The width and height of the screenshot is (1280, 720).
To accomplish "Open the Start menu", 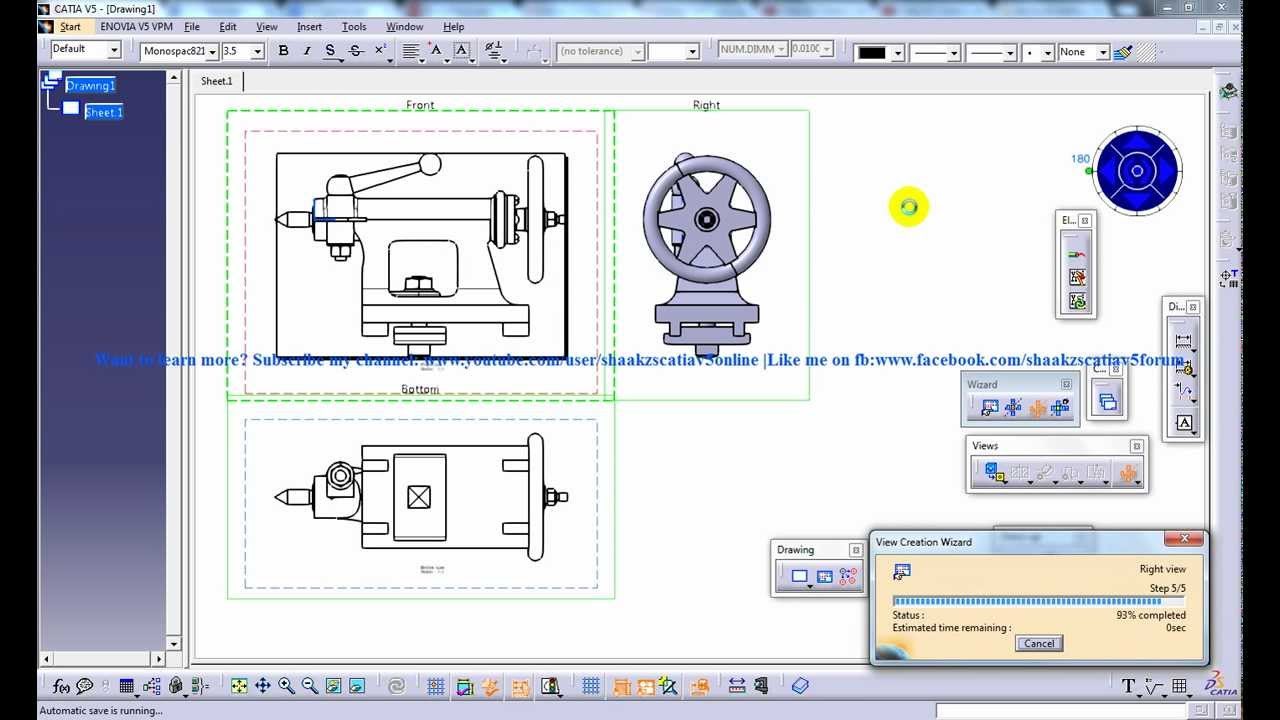I will 70,27.
